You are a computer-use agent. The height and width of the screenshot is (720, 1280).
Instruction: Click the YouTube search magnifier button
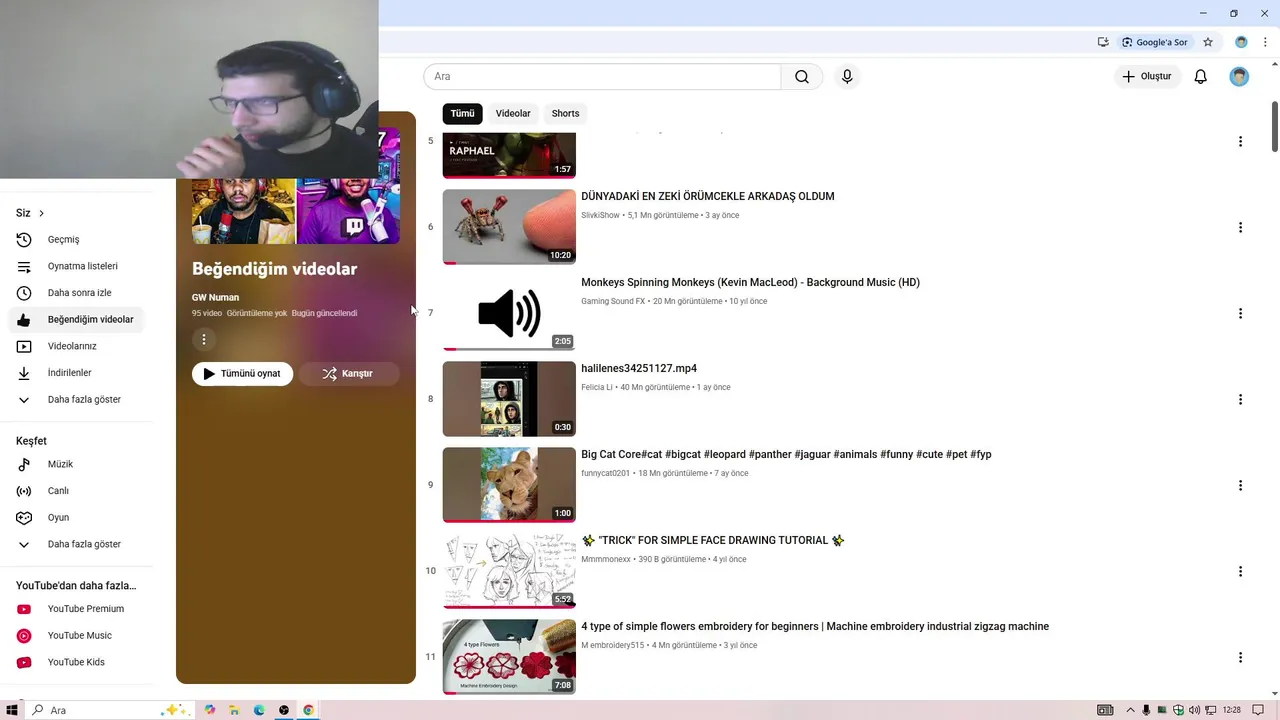point(802,77)
